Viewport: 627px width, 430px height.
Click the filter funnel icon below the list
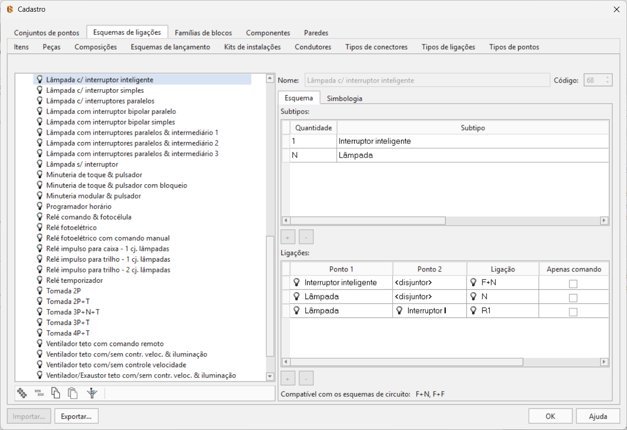coord(92,394)
